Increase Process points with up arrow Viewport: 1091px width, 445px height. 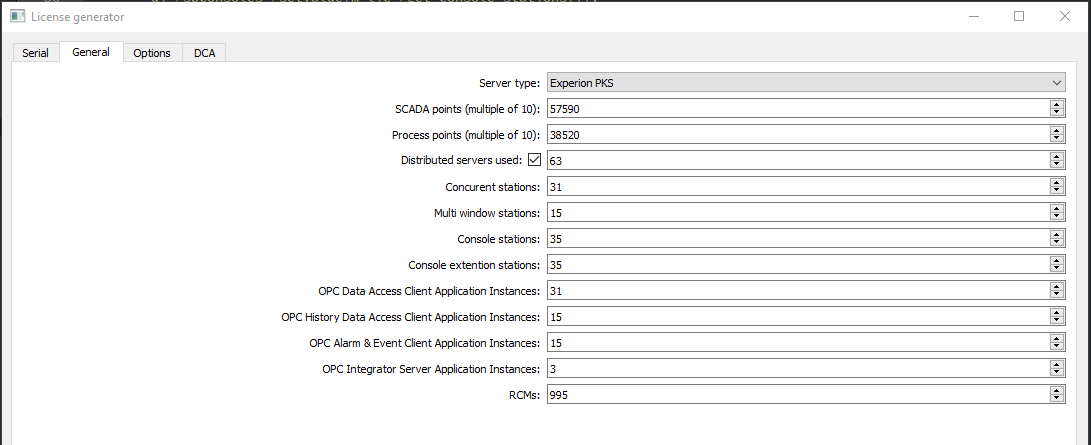(1057, 131)
